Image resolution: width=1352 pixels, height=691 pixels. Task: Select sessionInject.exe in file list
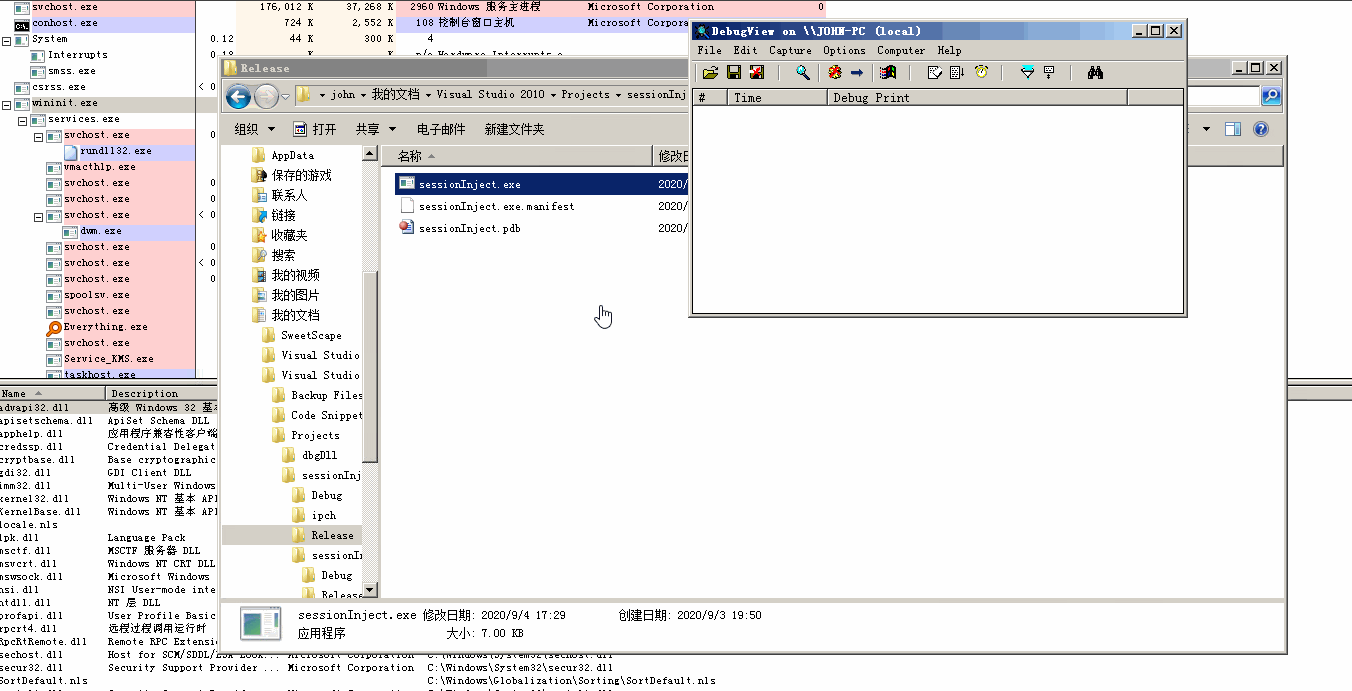pos(469,184)
